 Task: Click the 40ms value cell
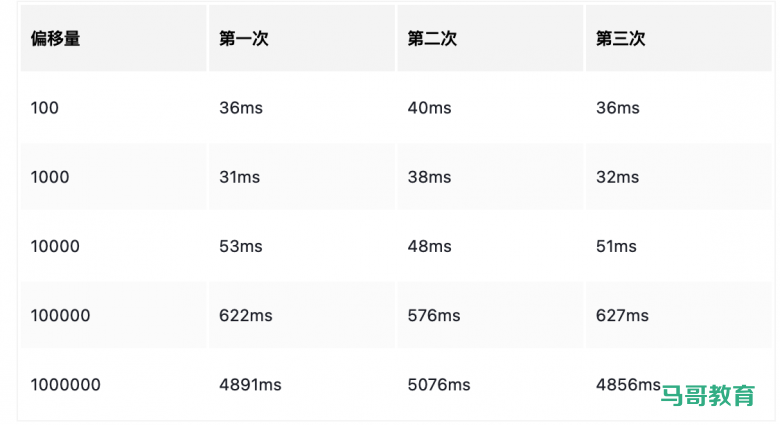click(429, 108)
